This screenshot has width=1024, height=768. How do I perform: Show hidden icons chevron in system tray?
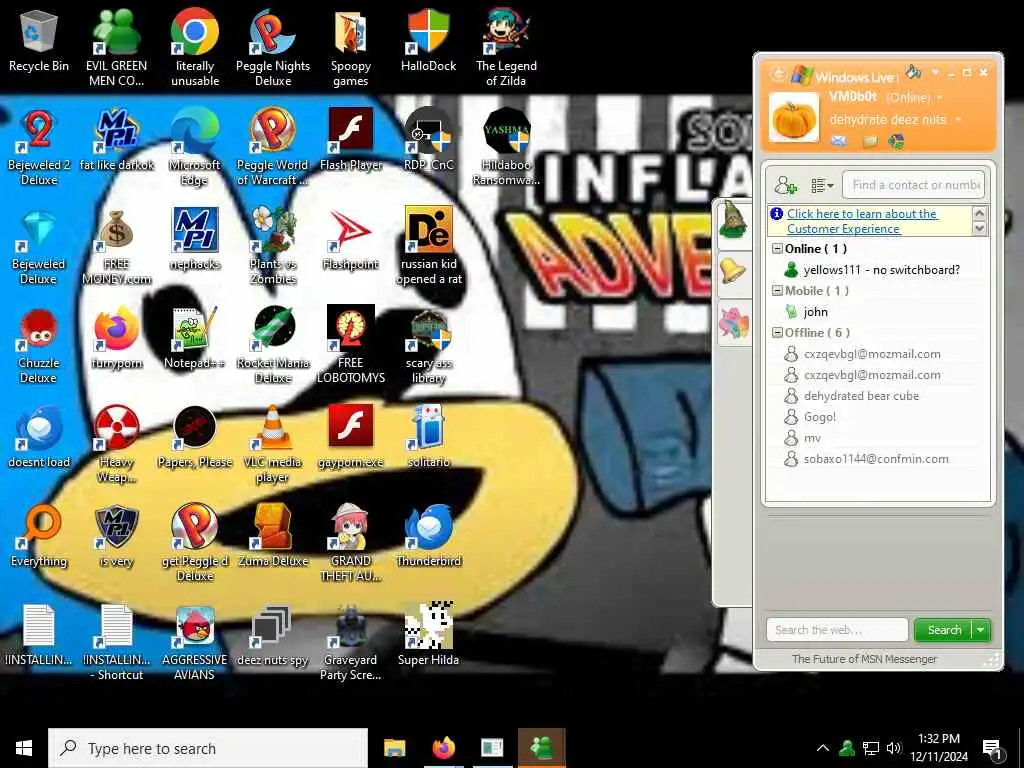823,748
